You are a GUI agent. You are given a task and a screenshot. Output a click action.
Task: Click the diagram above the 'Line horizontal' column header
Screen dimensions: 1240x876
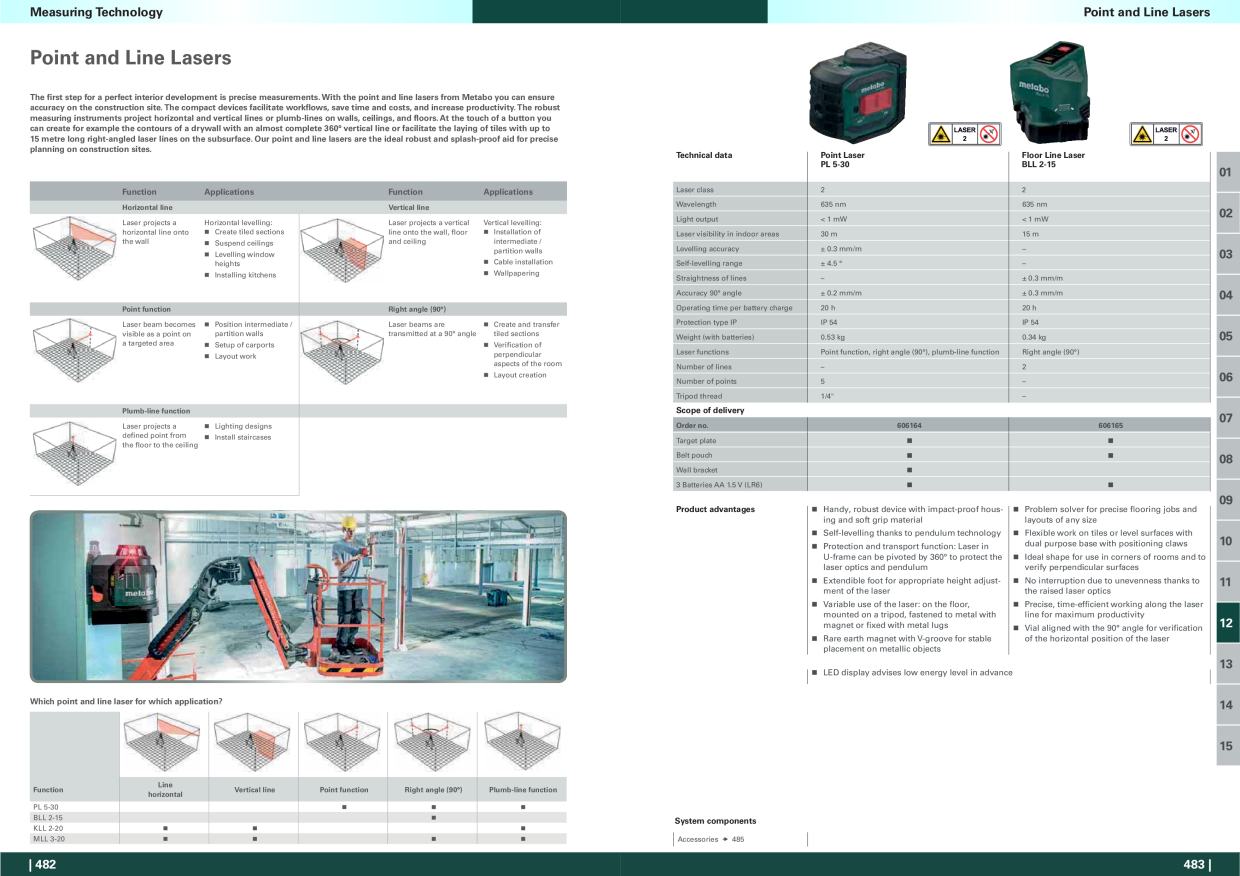click(x=164, y=743)
